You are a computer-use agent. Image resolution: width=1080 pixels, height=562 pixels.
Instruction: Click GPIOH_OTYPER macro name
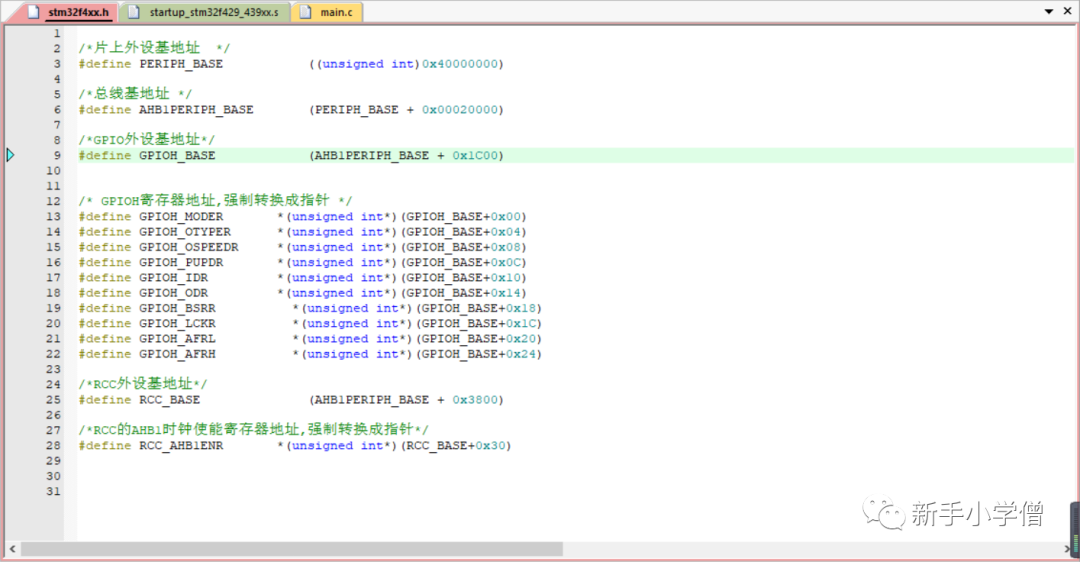(x=185, y=231)
